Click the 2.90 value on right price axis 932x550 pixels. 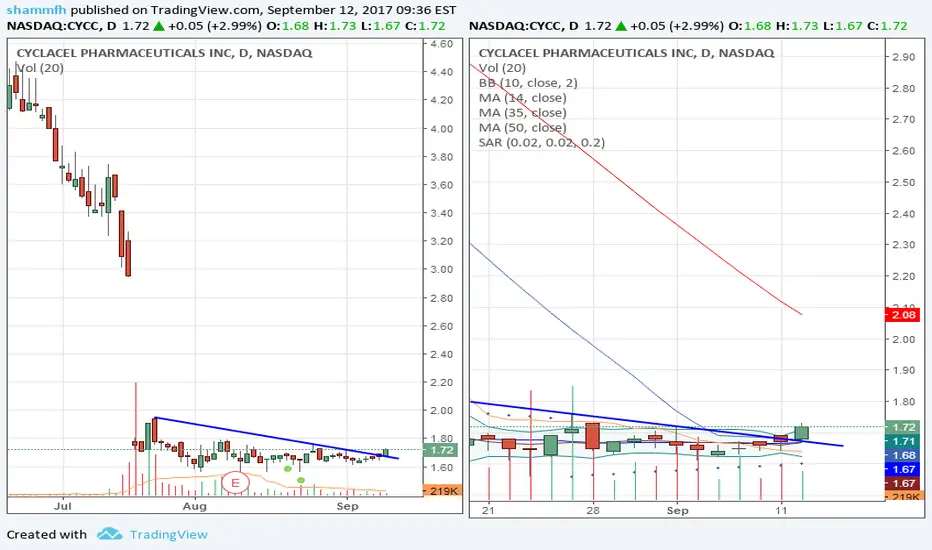coord(903,57)
